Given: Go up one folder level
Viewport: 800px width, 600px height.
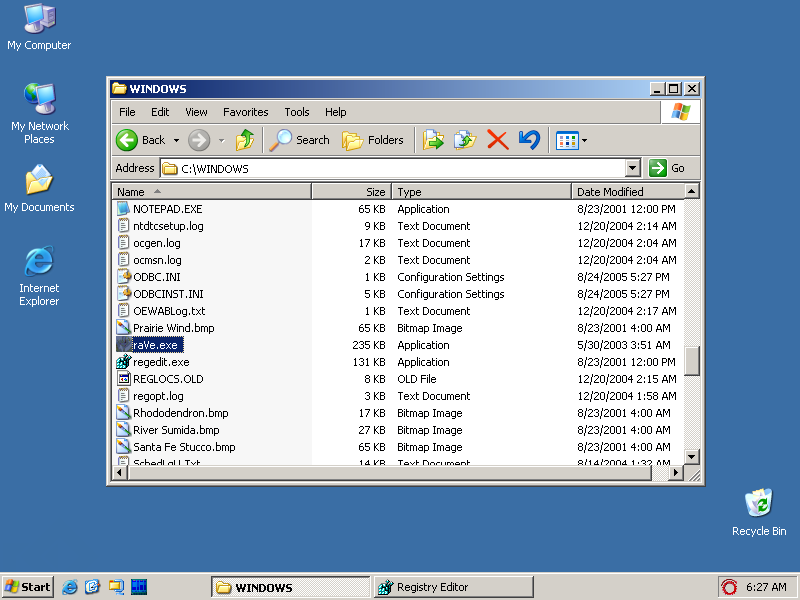Looking at the screenshot, I should (x=245, y=140).
